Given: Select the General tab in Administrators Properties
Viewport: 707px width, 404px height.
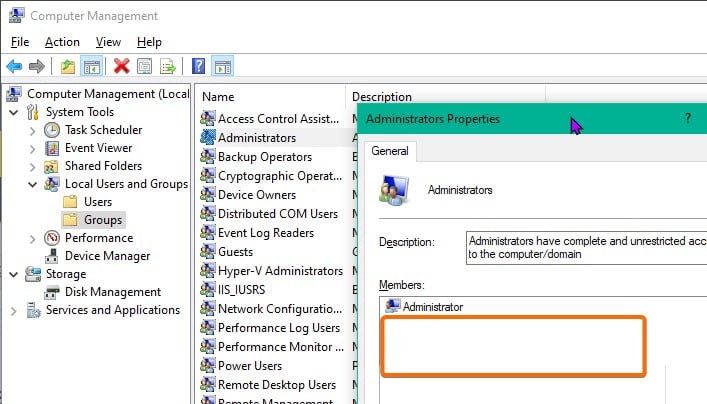Looking at the screenshot, I should (390, 151).
